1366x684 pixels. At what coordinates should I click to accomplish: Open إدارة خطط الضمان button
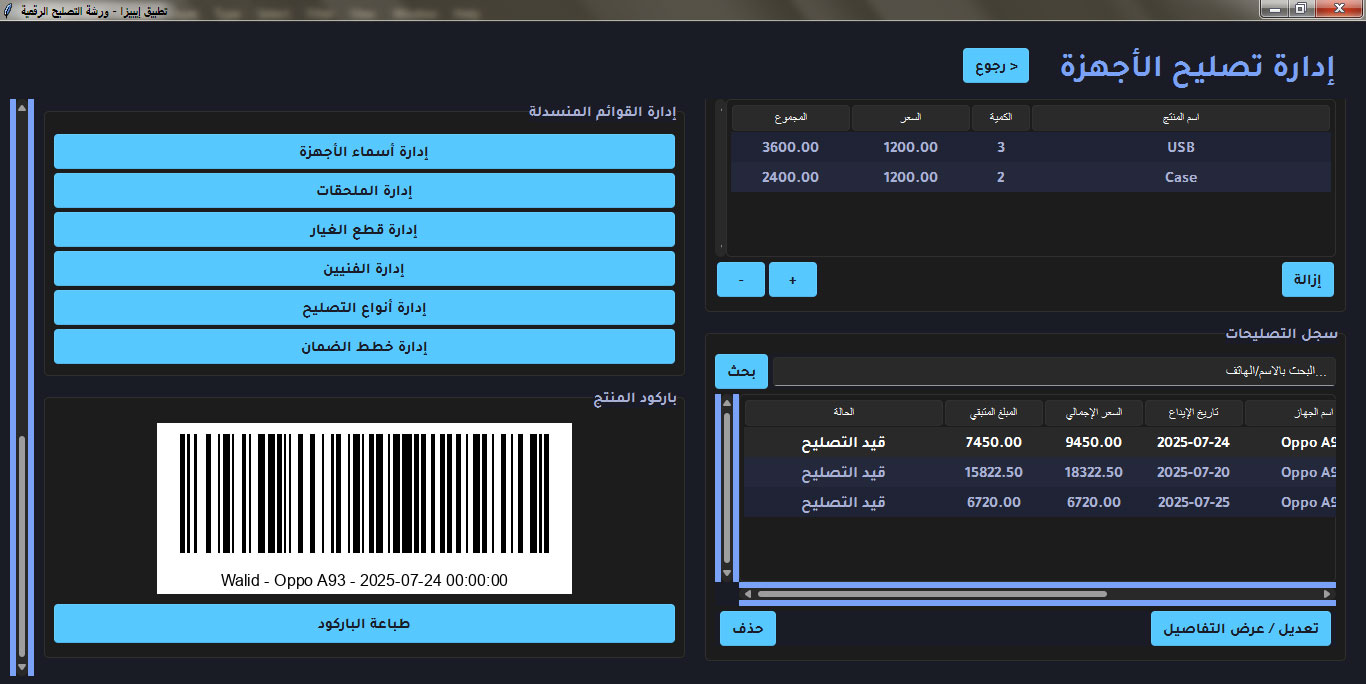364,347
